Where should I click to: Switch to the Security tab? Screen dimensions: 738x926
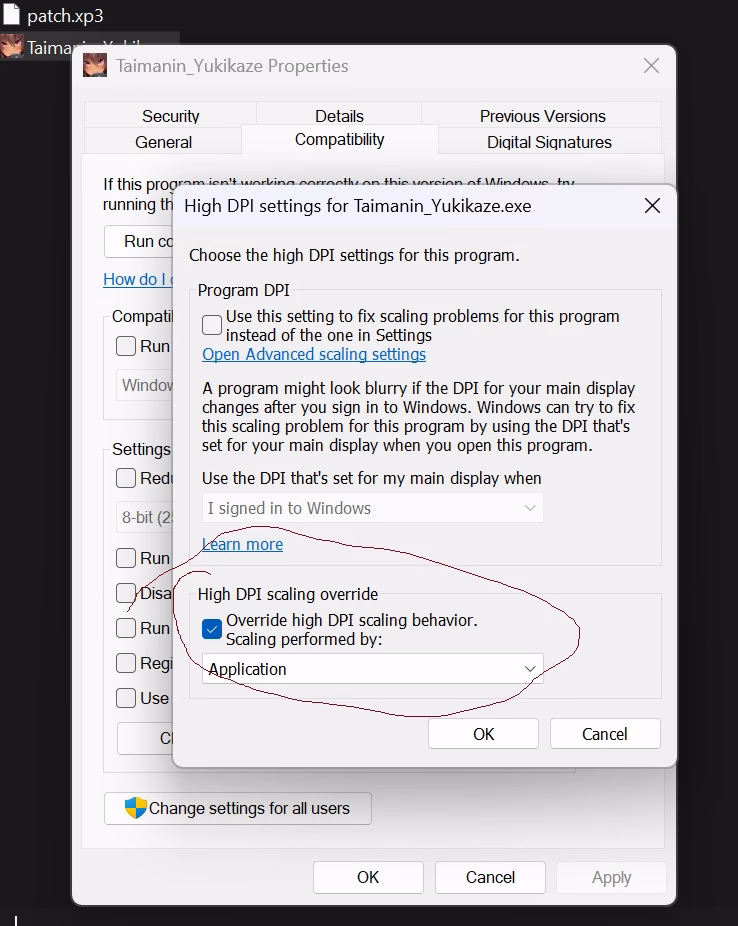pos(170,116)
